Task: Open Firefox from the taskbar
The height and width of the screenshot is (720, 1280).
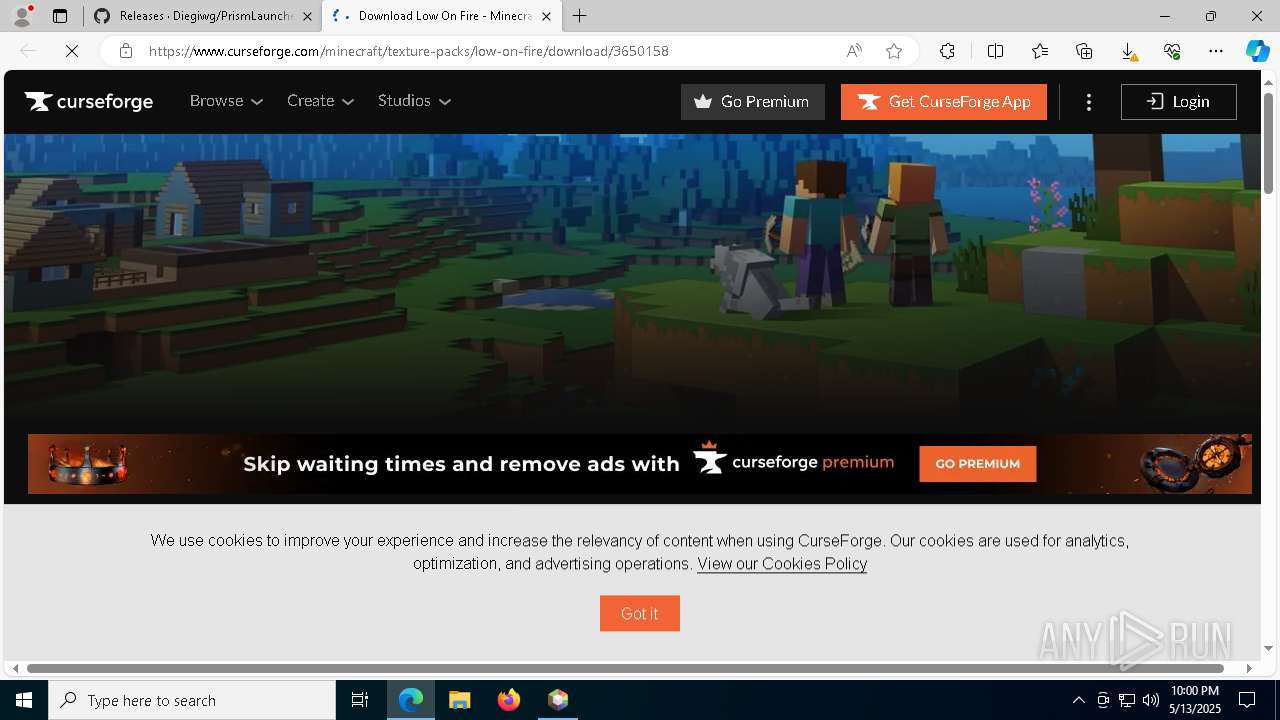Action: 509,700
